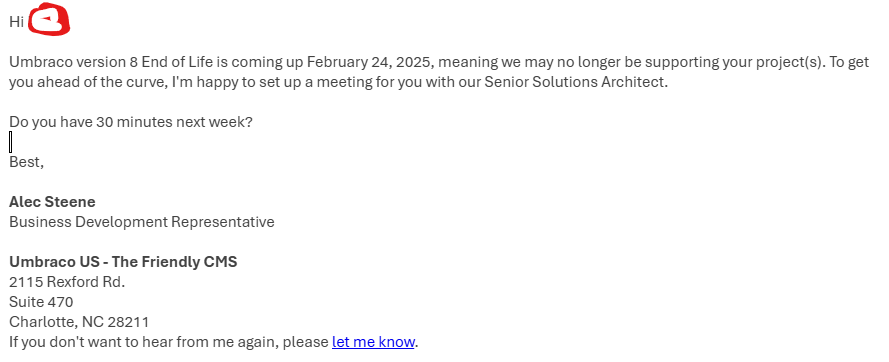This screenshot has width=889, height=362.
Task: Click the "Do you have 30 minutes next week?" sentence
Action: click(x=131, y=122)
